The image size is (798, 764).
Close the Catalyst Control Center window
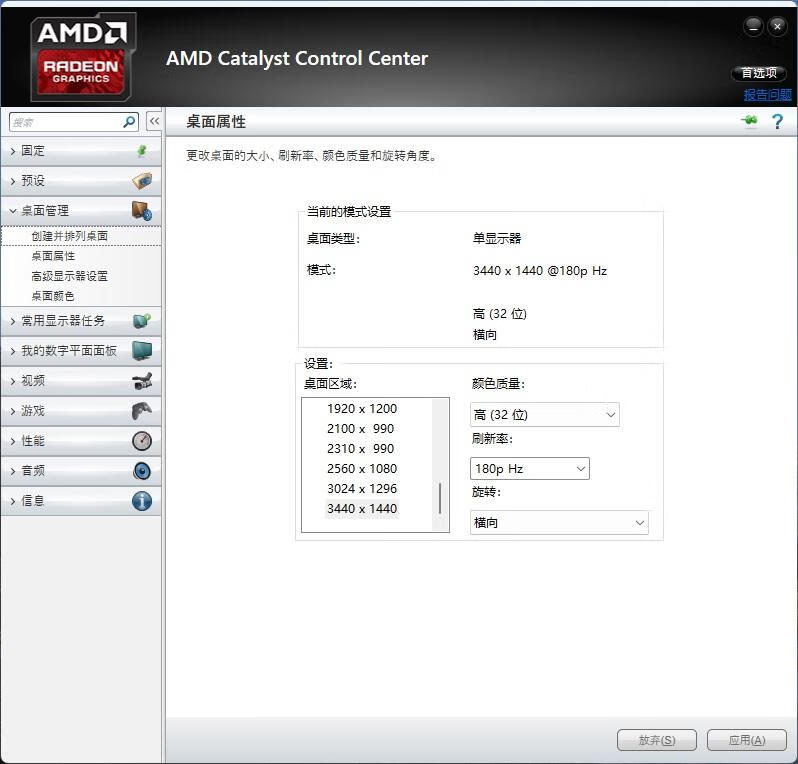(x=777, y=25)
